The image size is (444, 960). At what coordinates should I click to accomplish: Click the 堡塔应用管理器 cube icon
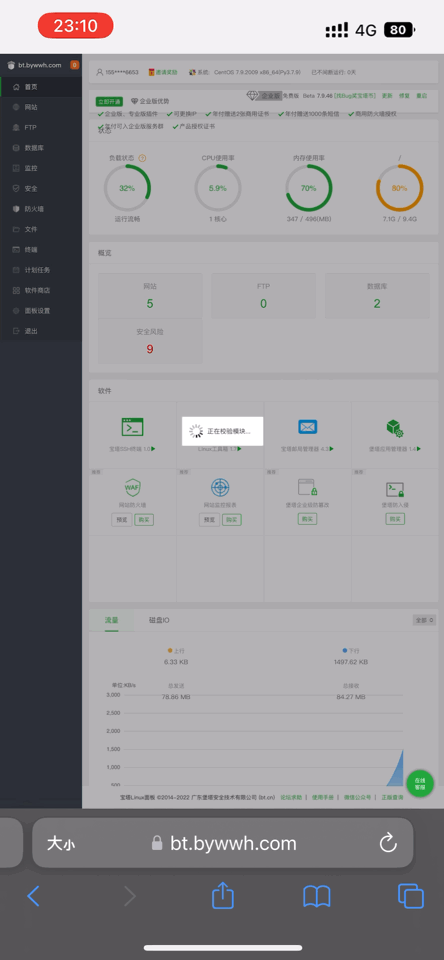click(394, 427)
